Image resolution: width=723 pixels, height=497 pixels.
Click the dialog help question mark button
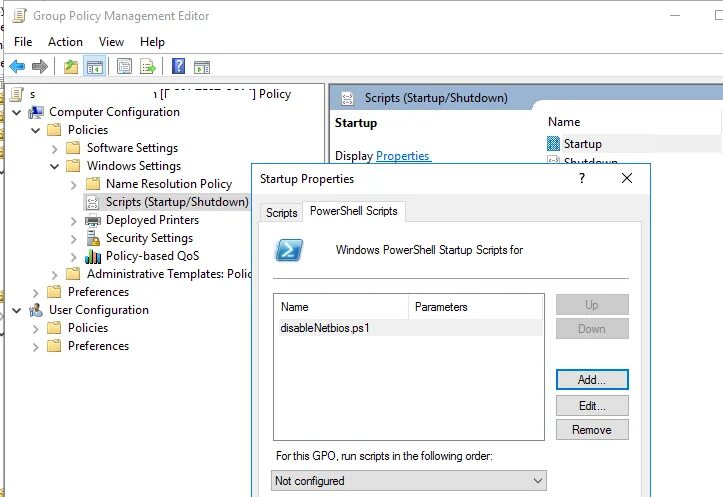tap(582, 178)
